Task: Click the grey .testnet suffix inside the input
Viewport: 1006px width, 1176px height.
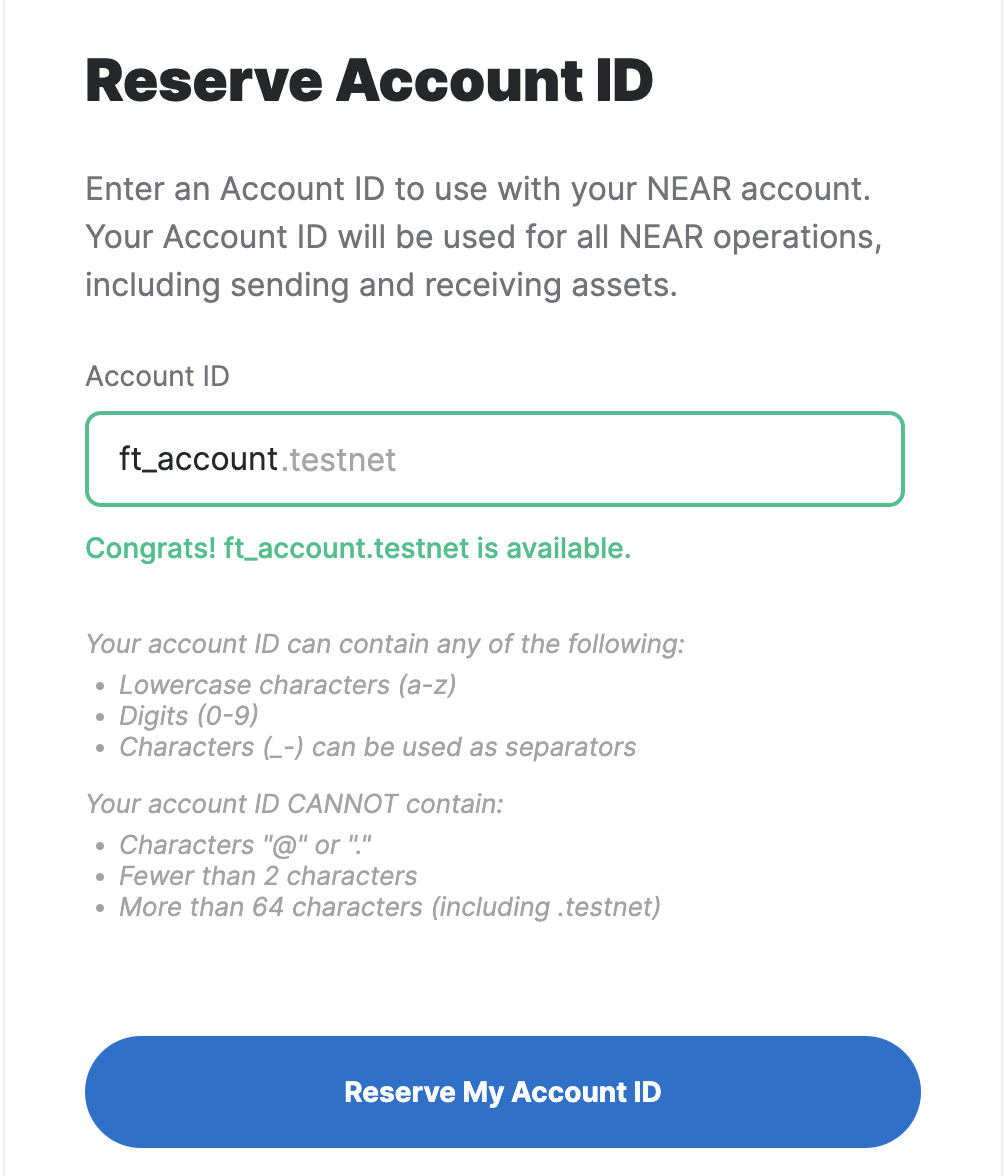Action: [338, 460]
